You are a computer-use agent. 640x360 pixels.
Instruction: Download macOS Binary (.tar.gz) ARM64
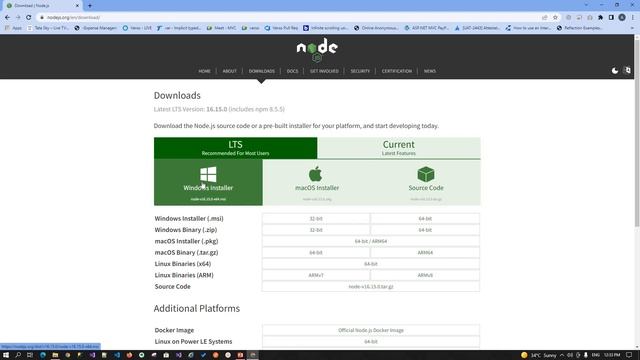click(x=425, y=253)
